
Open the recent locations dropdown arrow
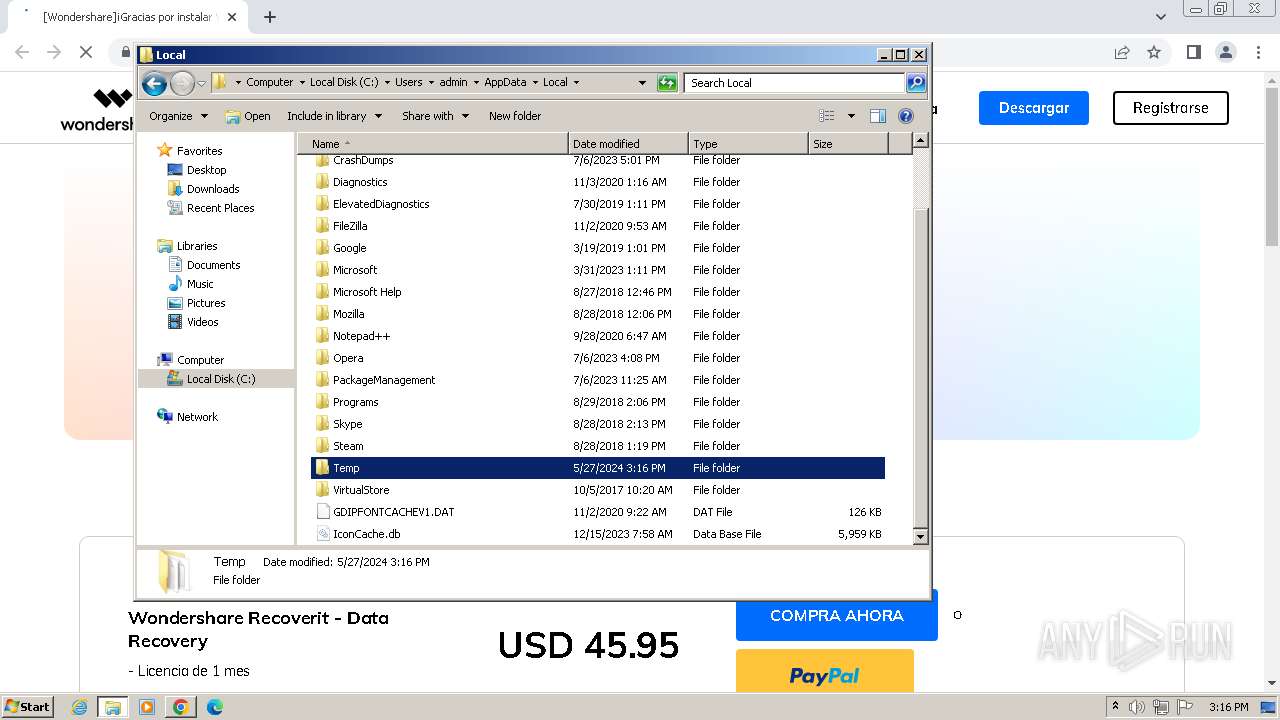(201, 83)
